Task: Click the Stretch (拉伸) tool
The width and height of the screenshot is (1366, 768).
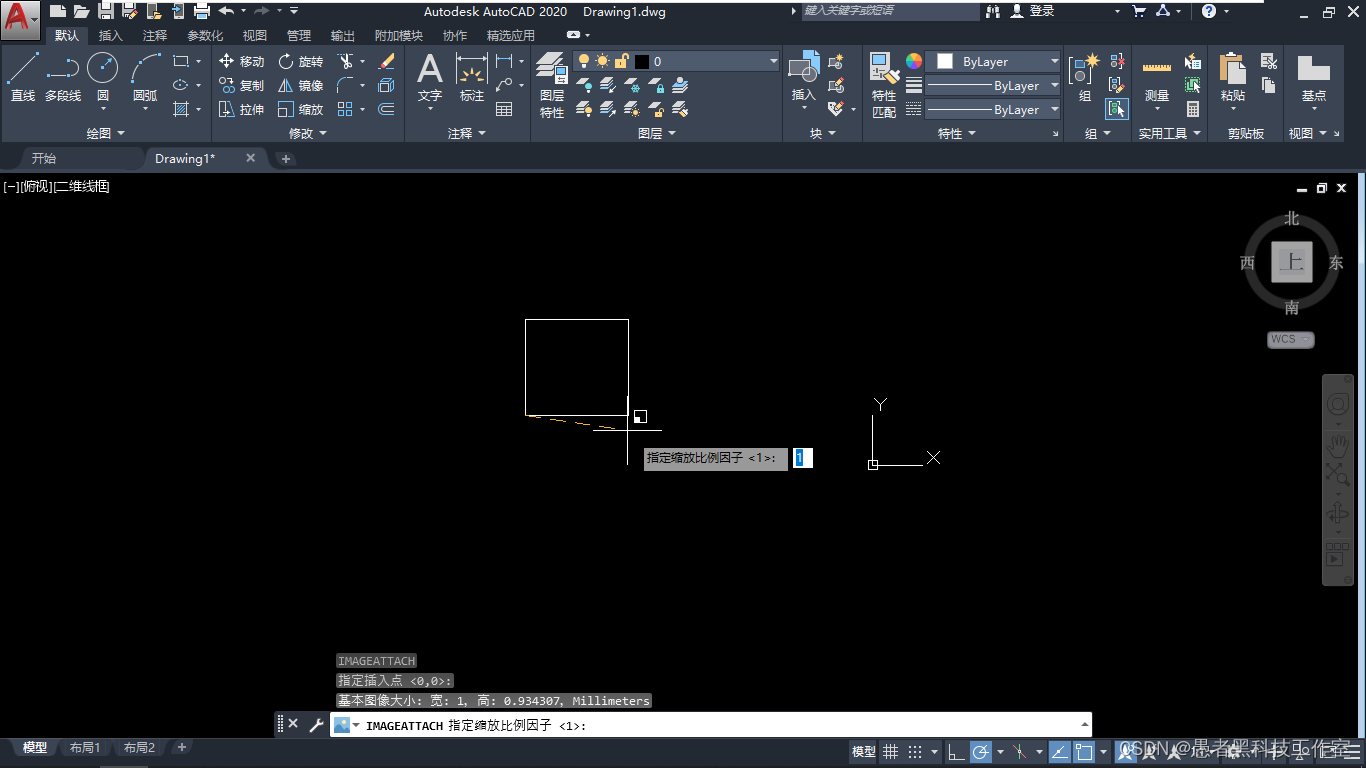Action: click(x=242, y=109)
